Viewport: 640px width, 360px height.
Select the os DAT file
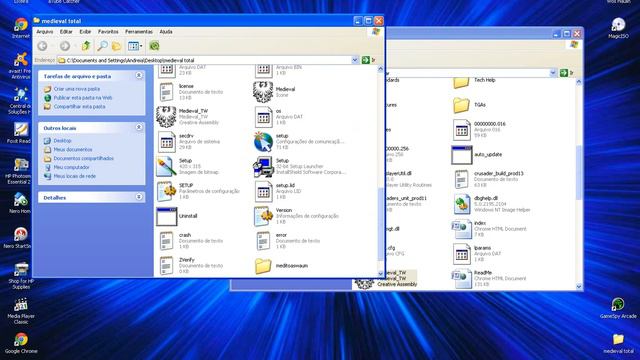coord(278,117)
